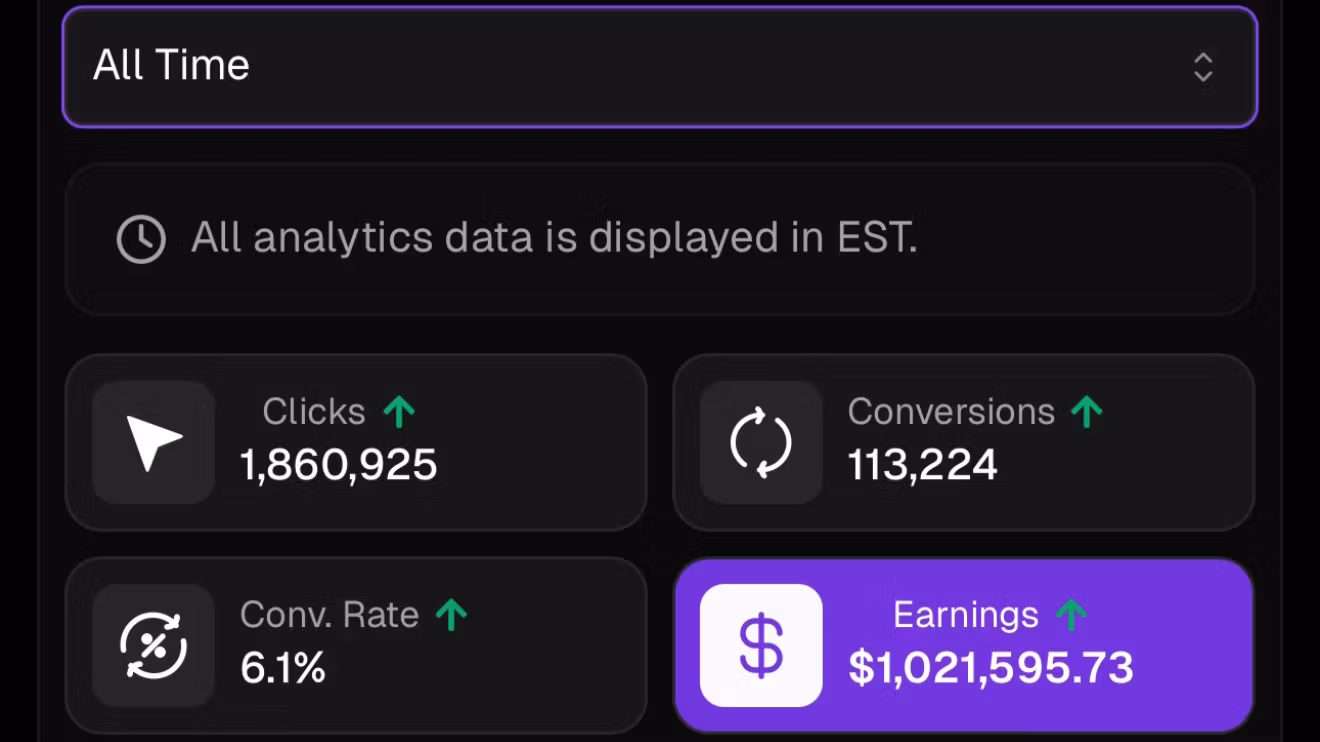Screen dimensions: 1320x742
Task: Click green up arrow next to Conversions
Action: (x=1086, y=411)
